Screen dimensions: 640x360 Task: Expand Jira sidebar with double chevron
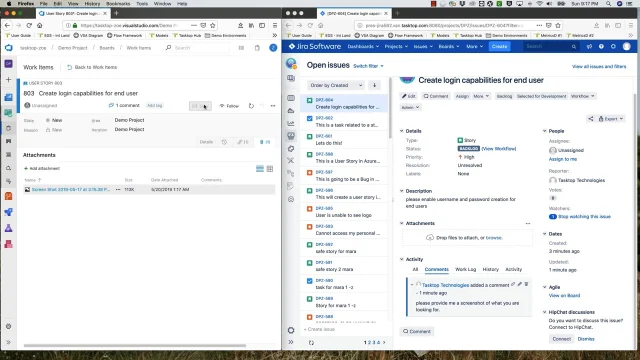291,342
